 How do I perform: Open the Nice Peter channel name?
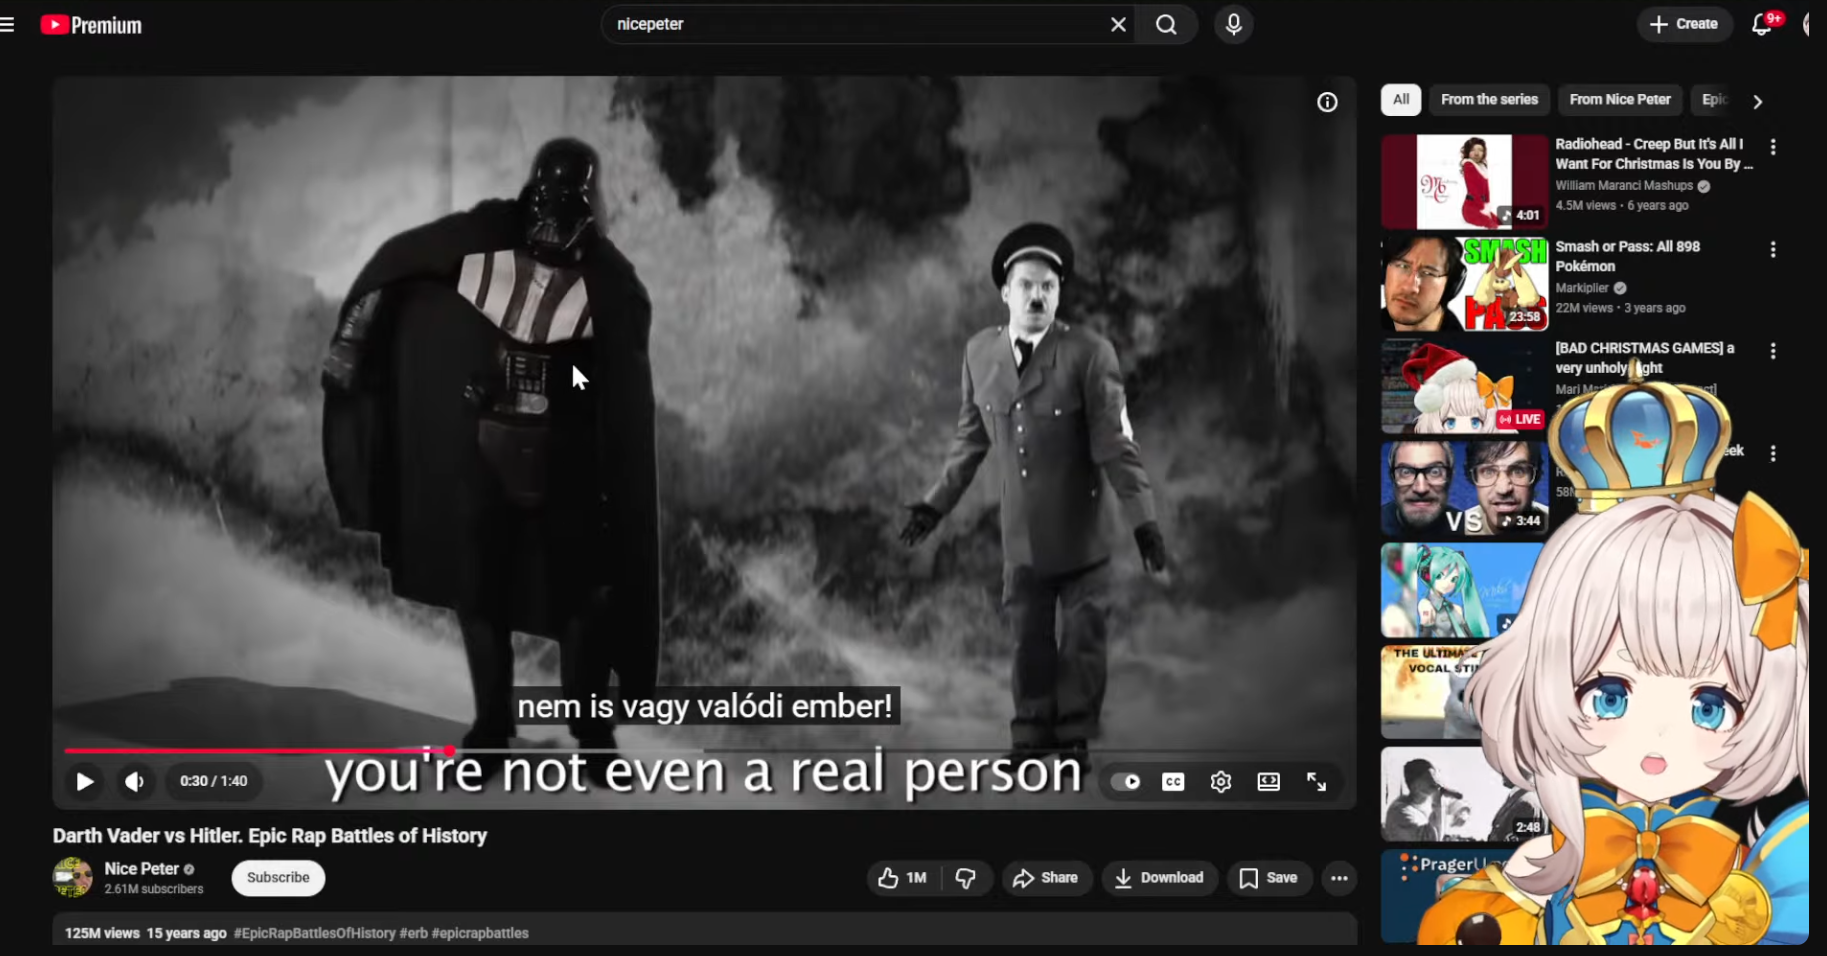tap(142, 869)
